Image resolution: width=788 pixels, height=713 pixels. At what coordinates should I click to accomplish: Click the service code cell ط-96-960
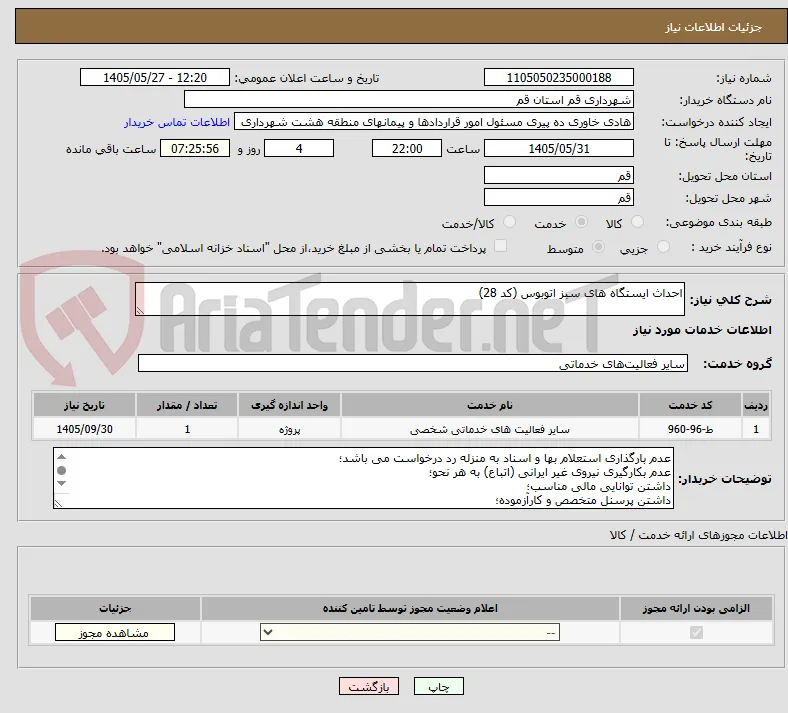tap(691, 429)
